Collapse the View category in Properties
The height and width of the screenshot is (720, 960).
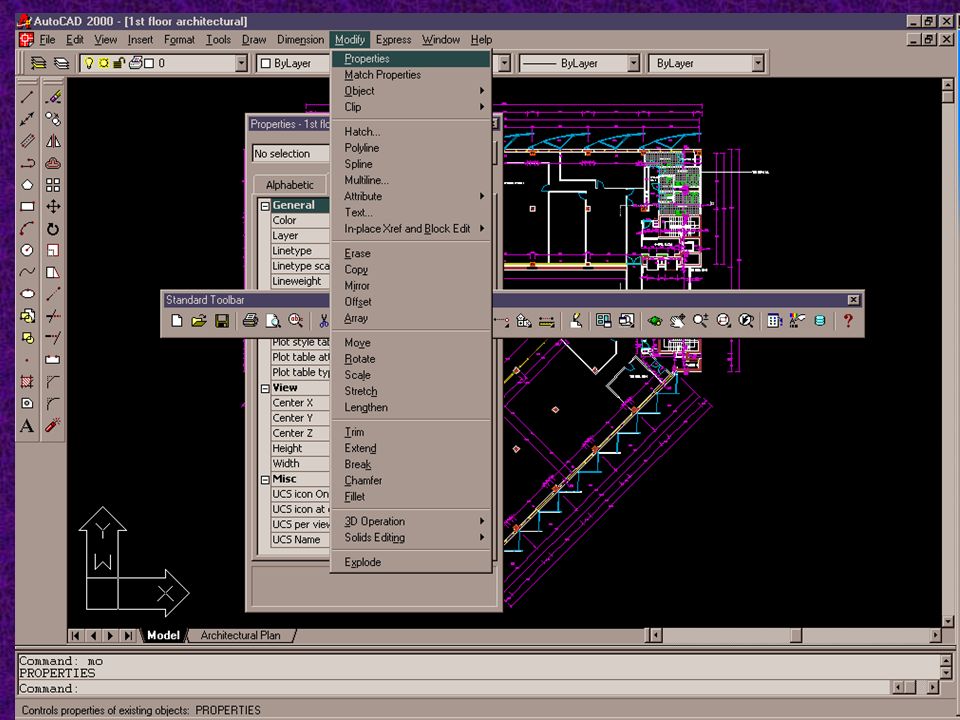pyautogui.click(x=265, y=389)
